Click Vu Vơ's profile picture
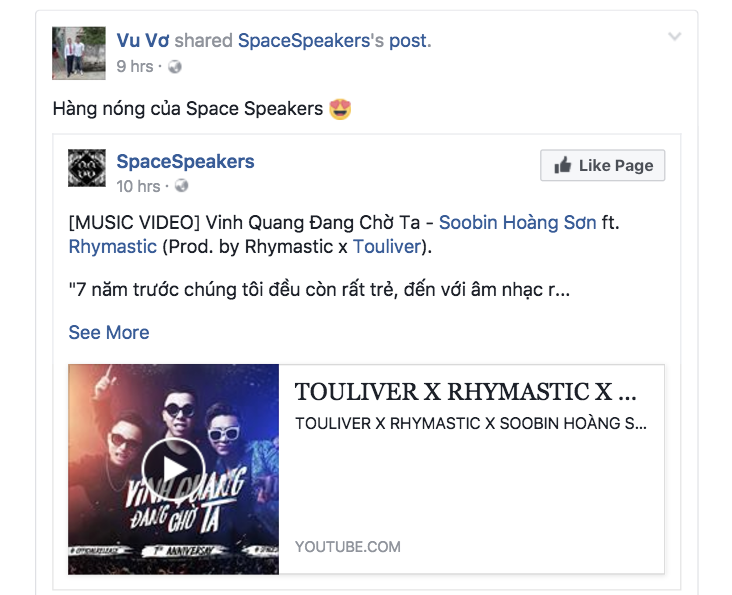Screen dimensions: 732x595 [78, 53]
